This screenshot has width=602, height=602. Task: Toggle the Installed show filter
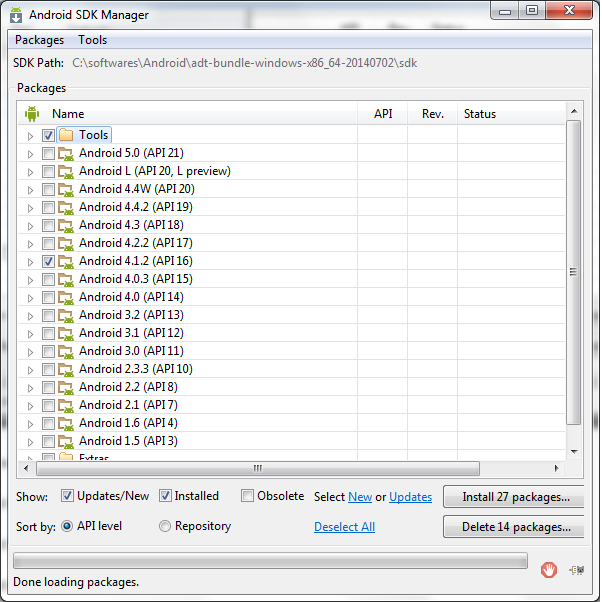(165, 496)
